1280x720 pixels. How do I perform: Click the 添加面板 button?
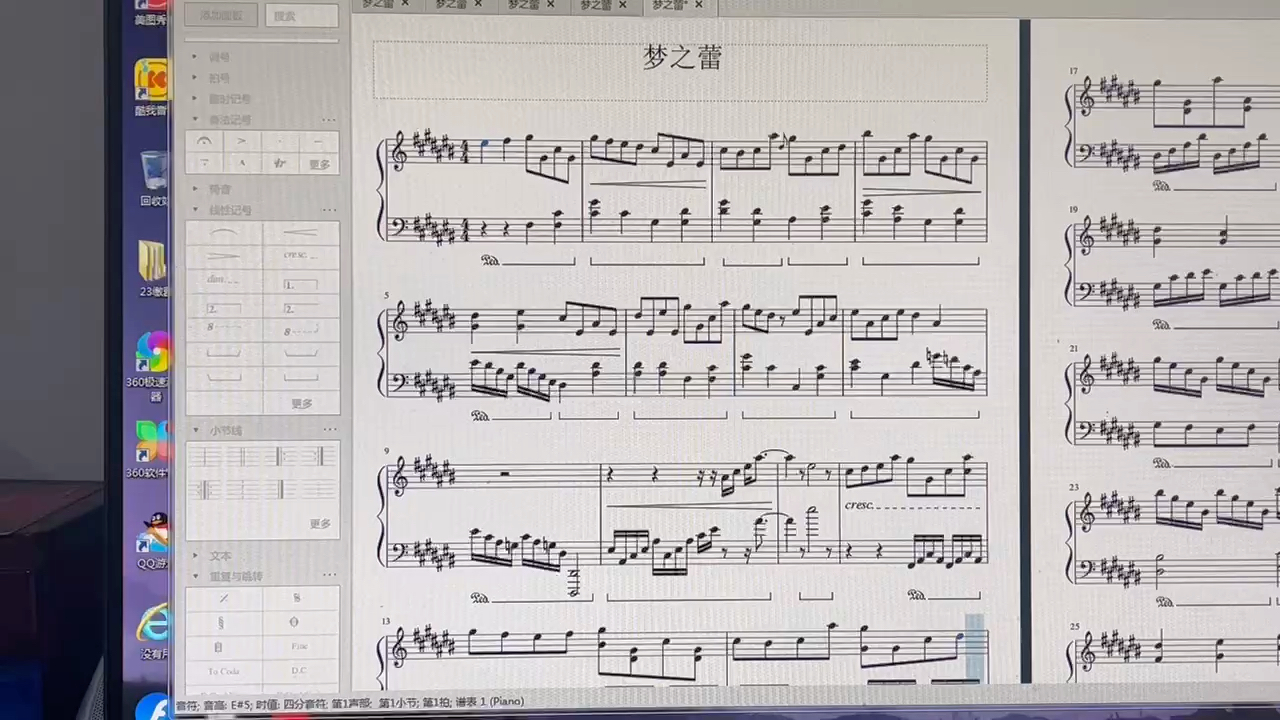coord(220,16)
